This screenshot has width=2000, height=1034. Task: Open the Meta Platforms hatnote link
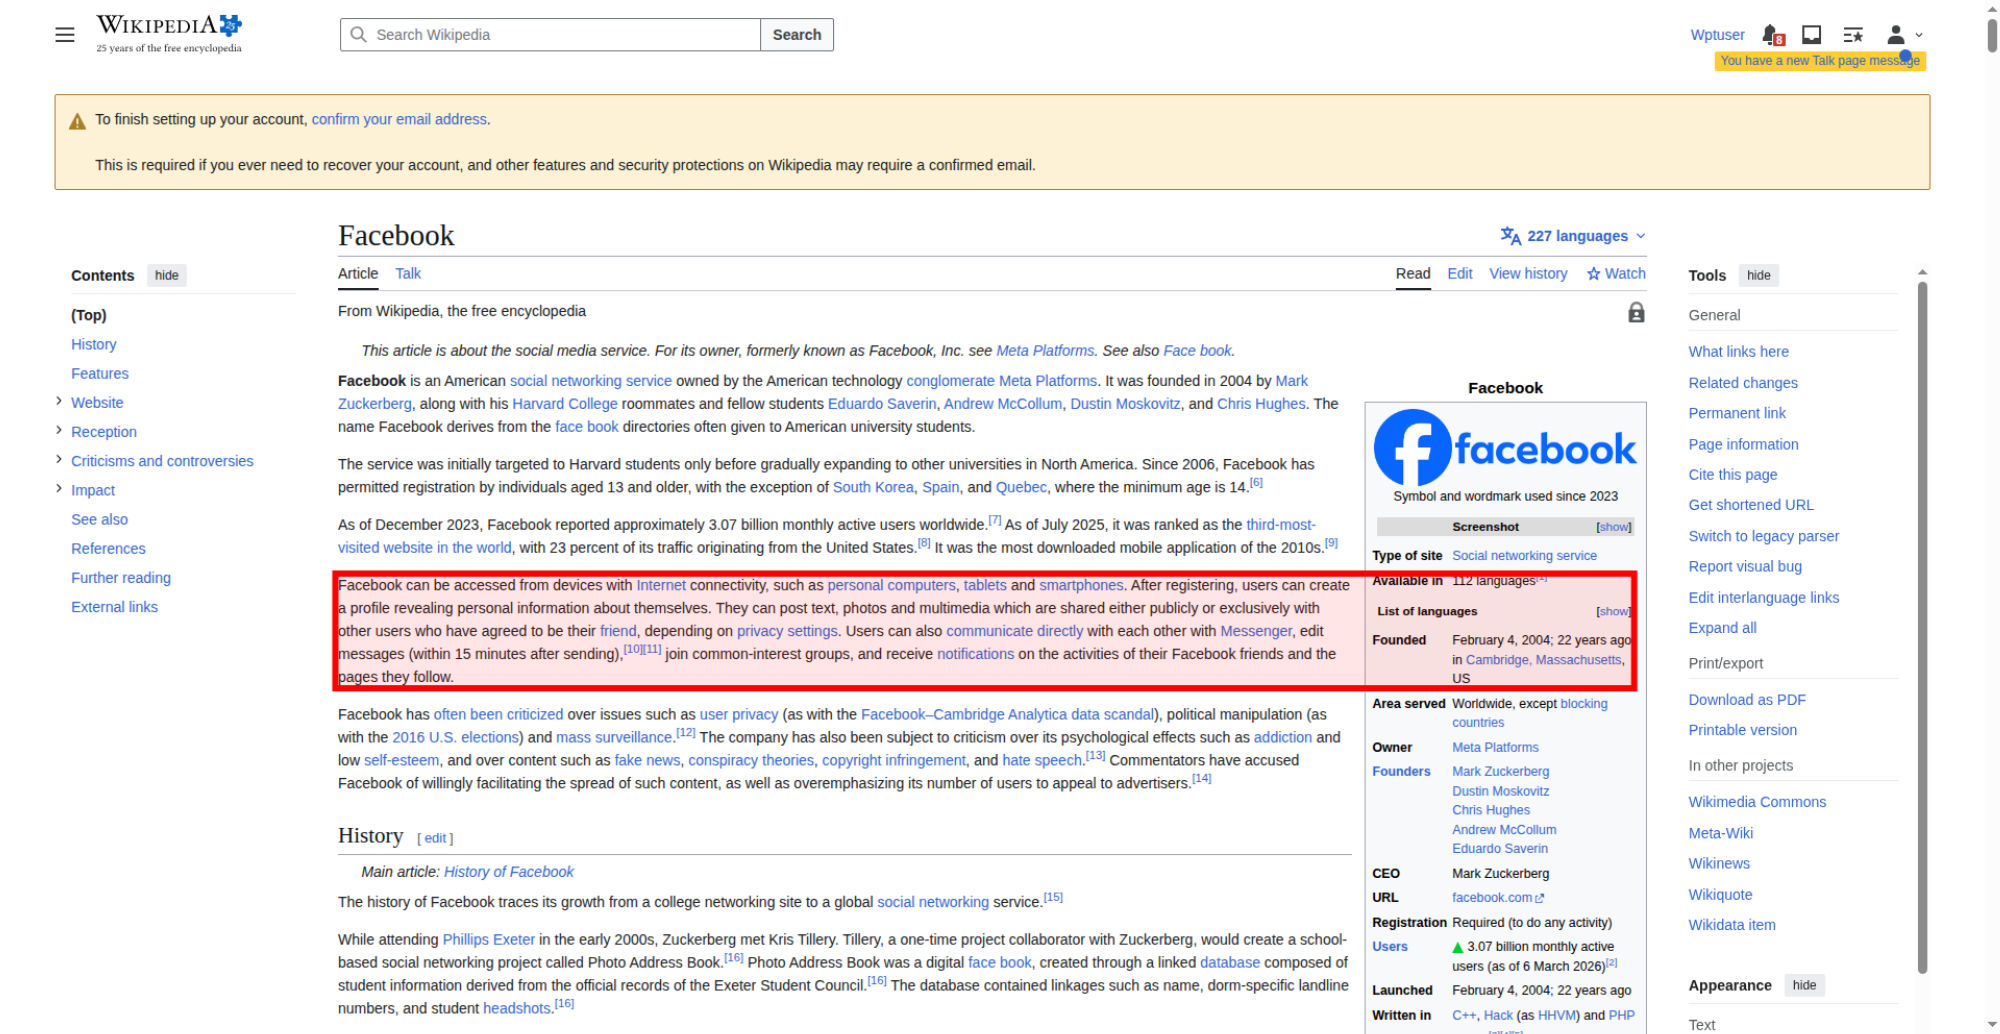tap(1045, 351)
